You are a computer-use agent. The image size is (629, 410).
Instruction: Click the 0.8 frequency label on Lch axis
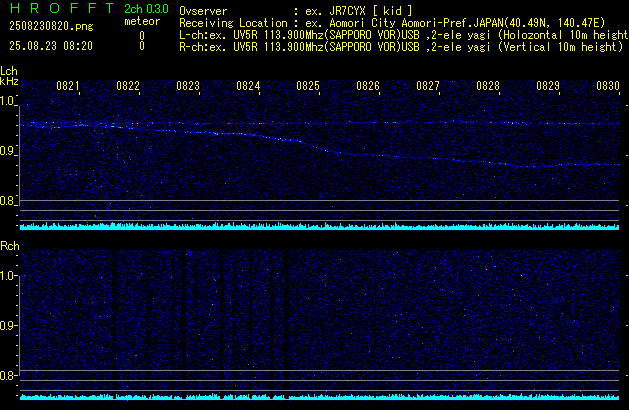7,201
